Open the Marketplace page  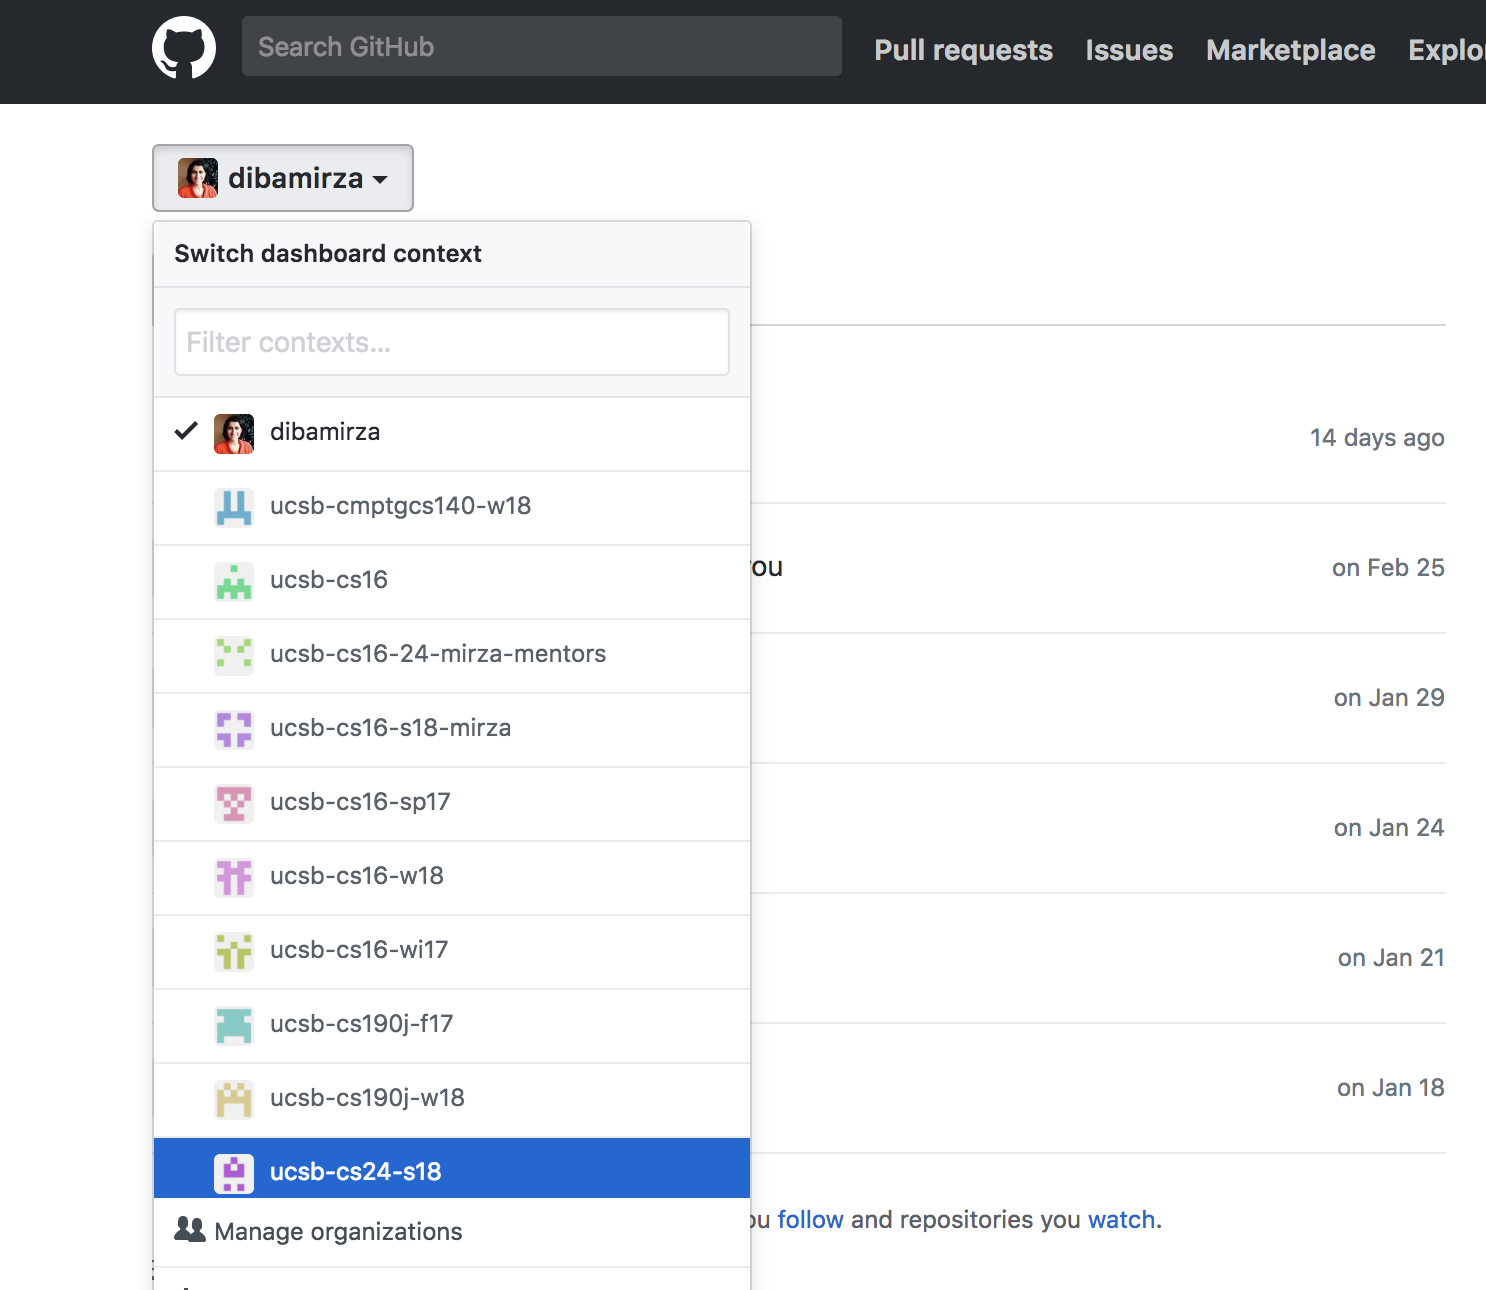(1289, 50)
